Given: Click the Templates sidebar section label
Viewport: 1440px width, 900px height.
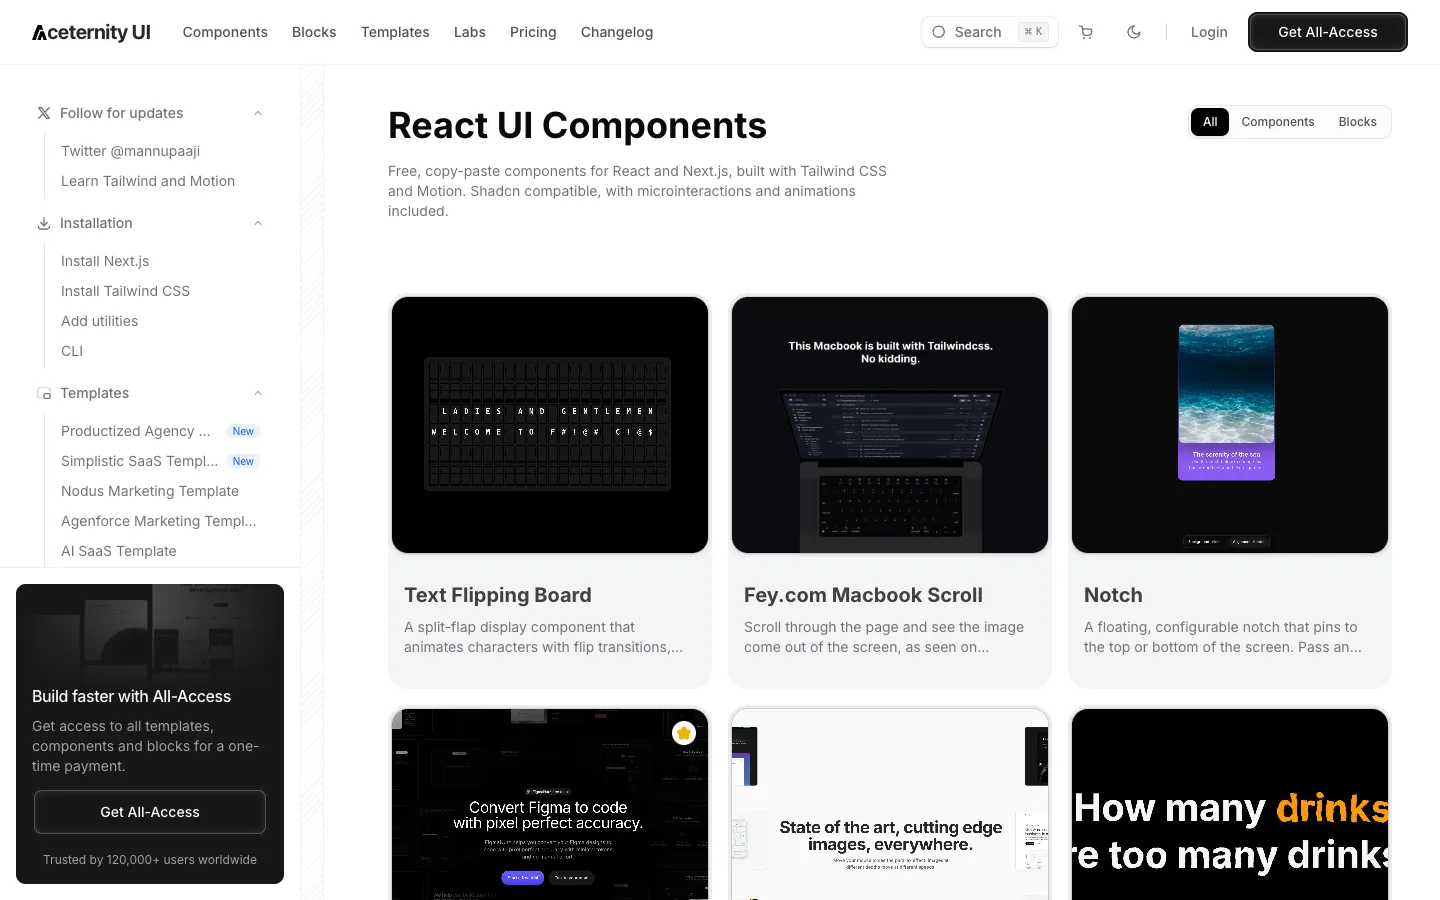Looking at the screenshot, I should pyautogui.click(x=94, y=393).
